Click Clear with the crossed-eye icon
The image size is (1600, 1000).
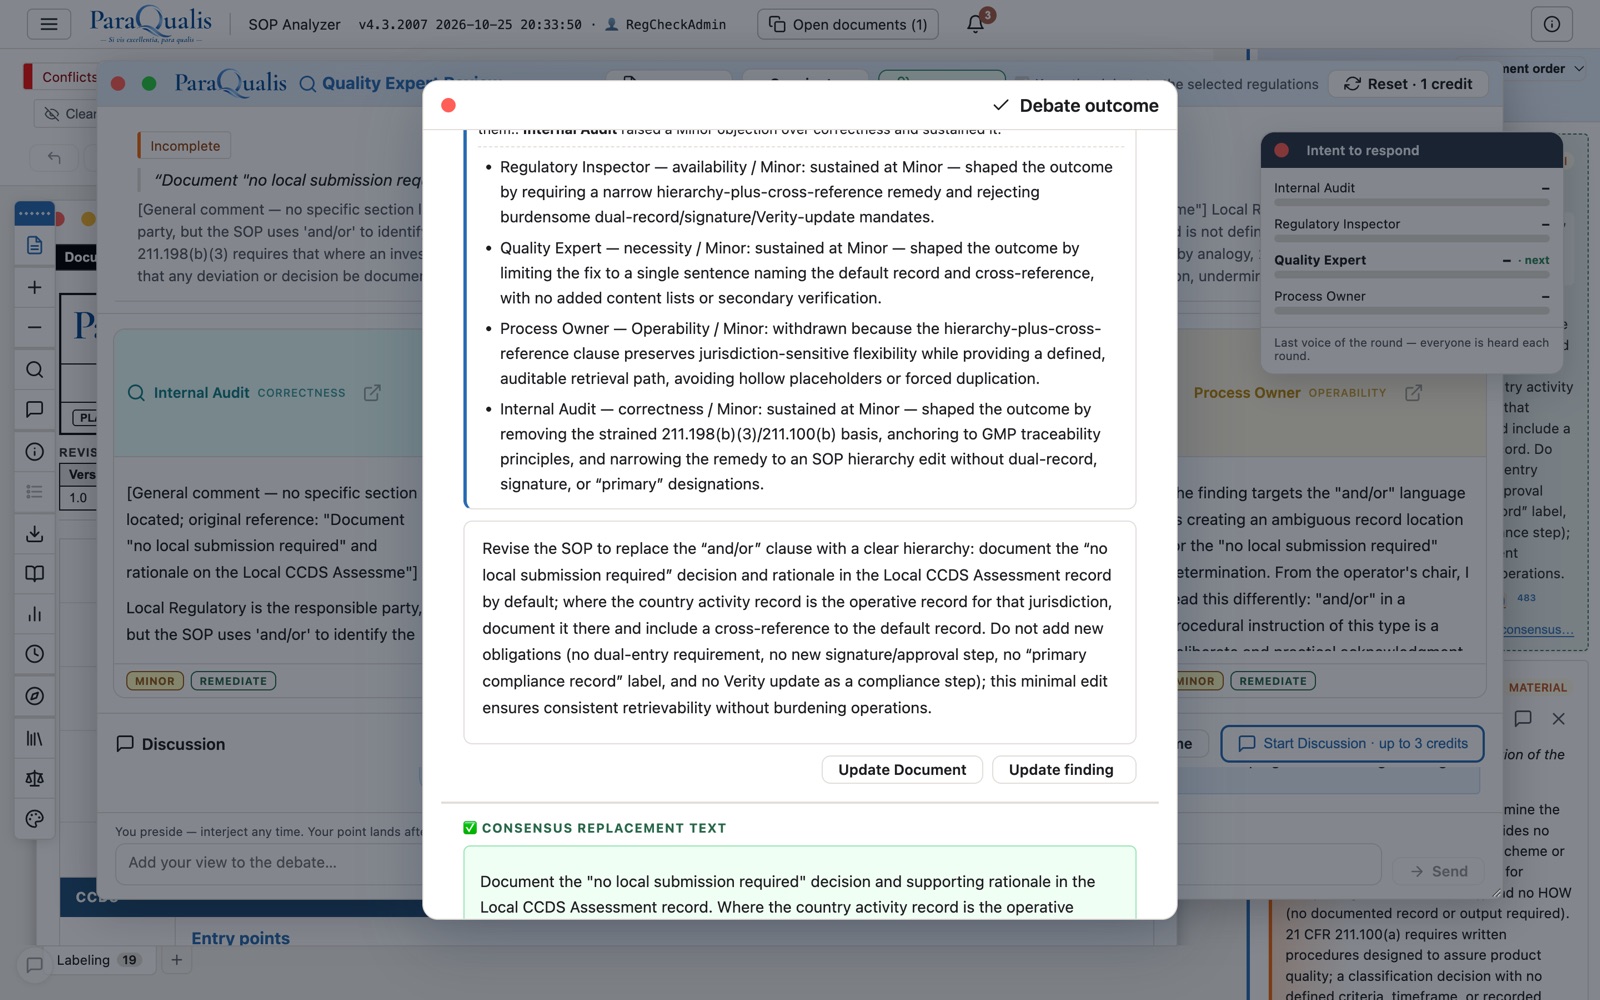(68, 114)
